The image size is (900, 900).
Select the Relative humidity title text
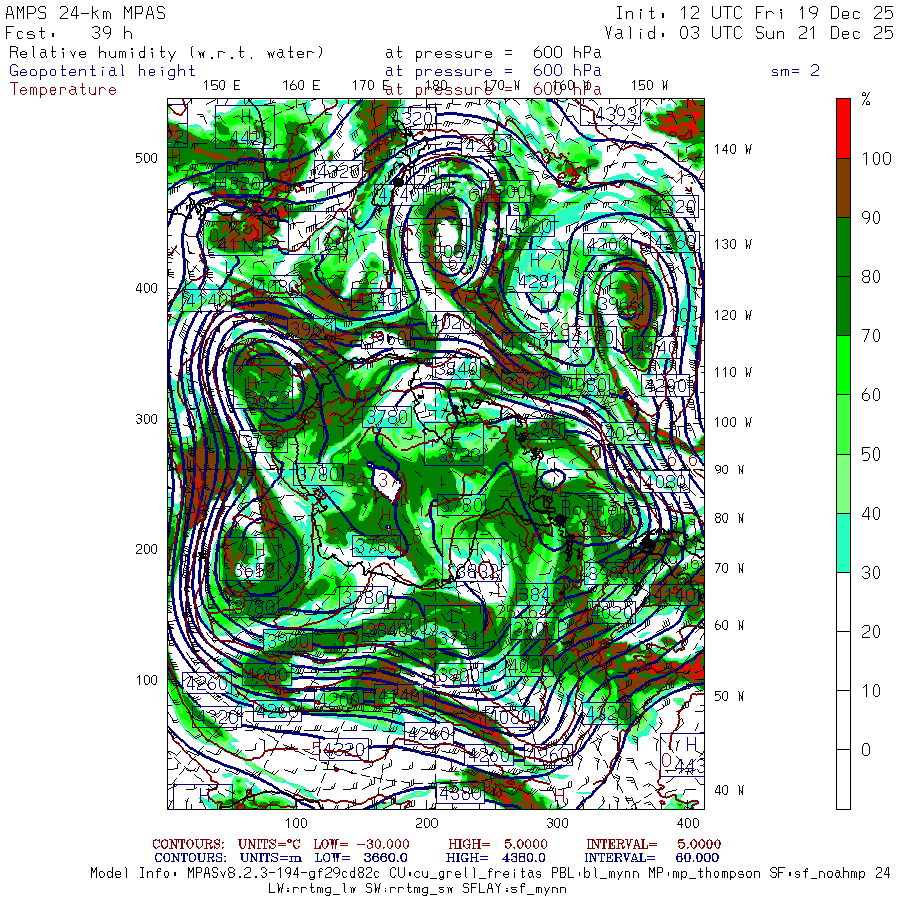tap(166, 52)
